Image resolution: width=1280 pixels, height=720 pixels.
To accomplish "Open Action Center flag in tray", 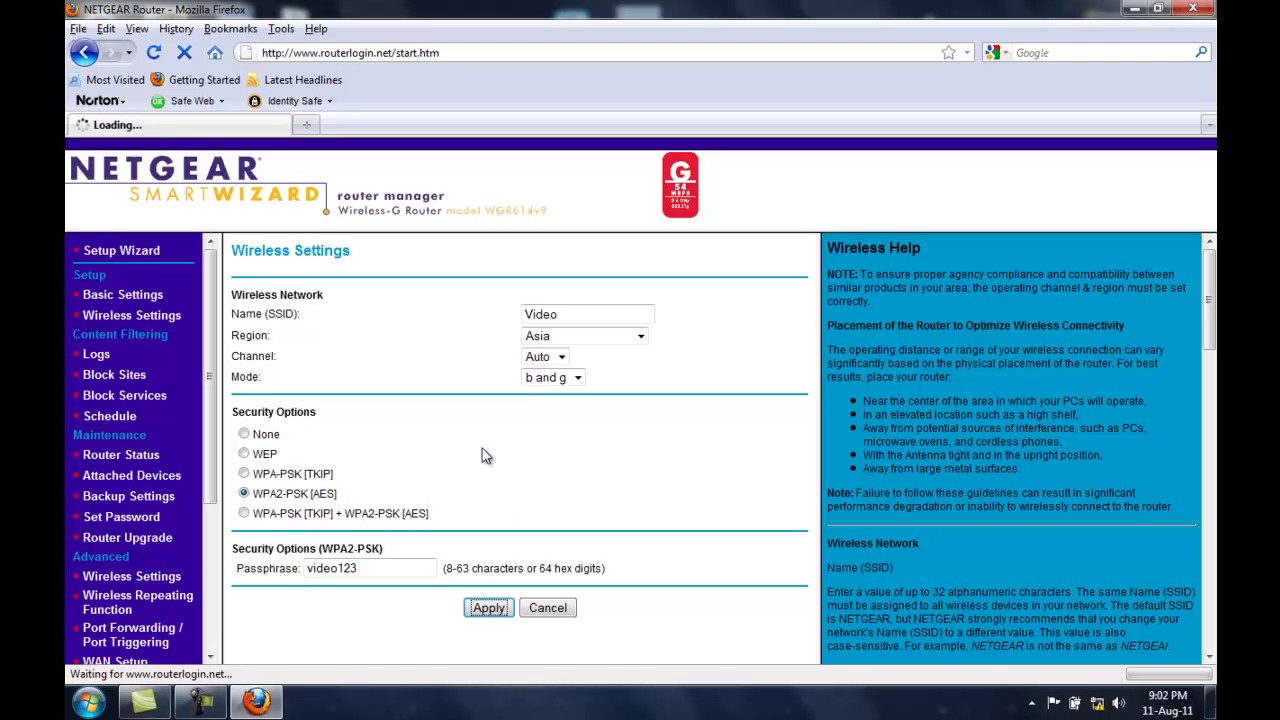I will point(1053,703).
